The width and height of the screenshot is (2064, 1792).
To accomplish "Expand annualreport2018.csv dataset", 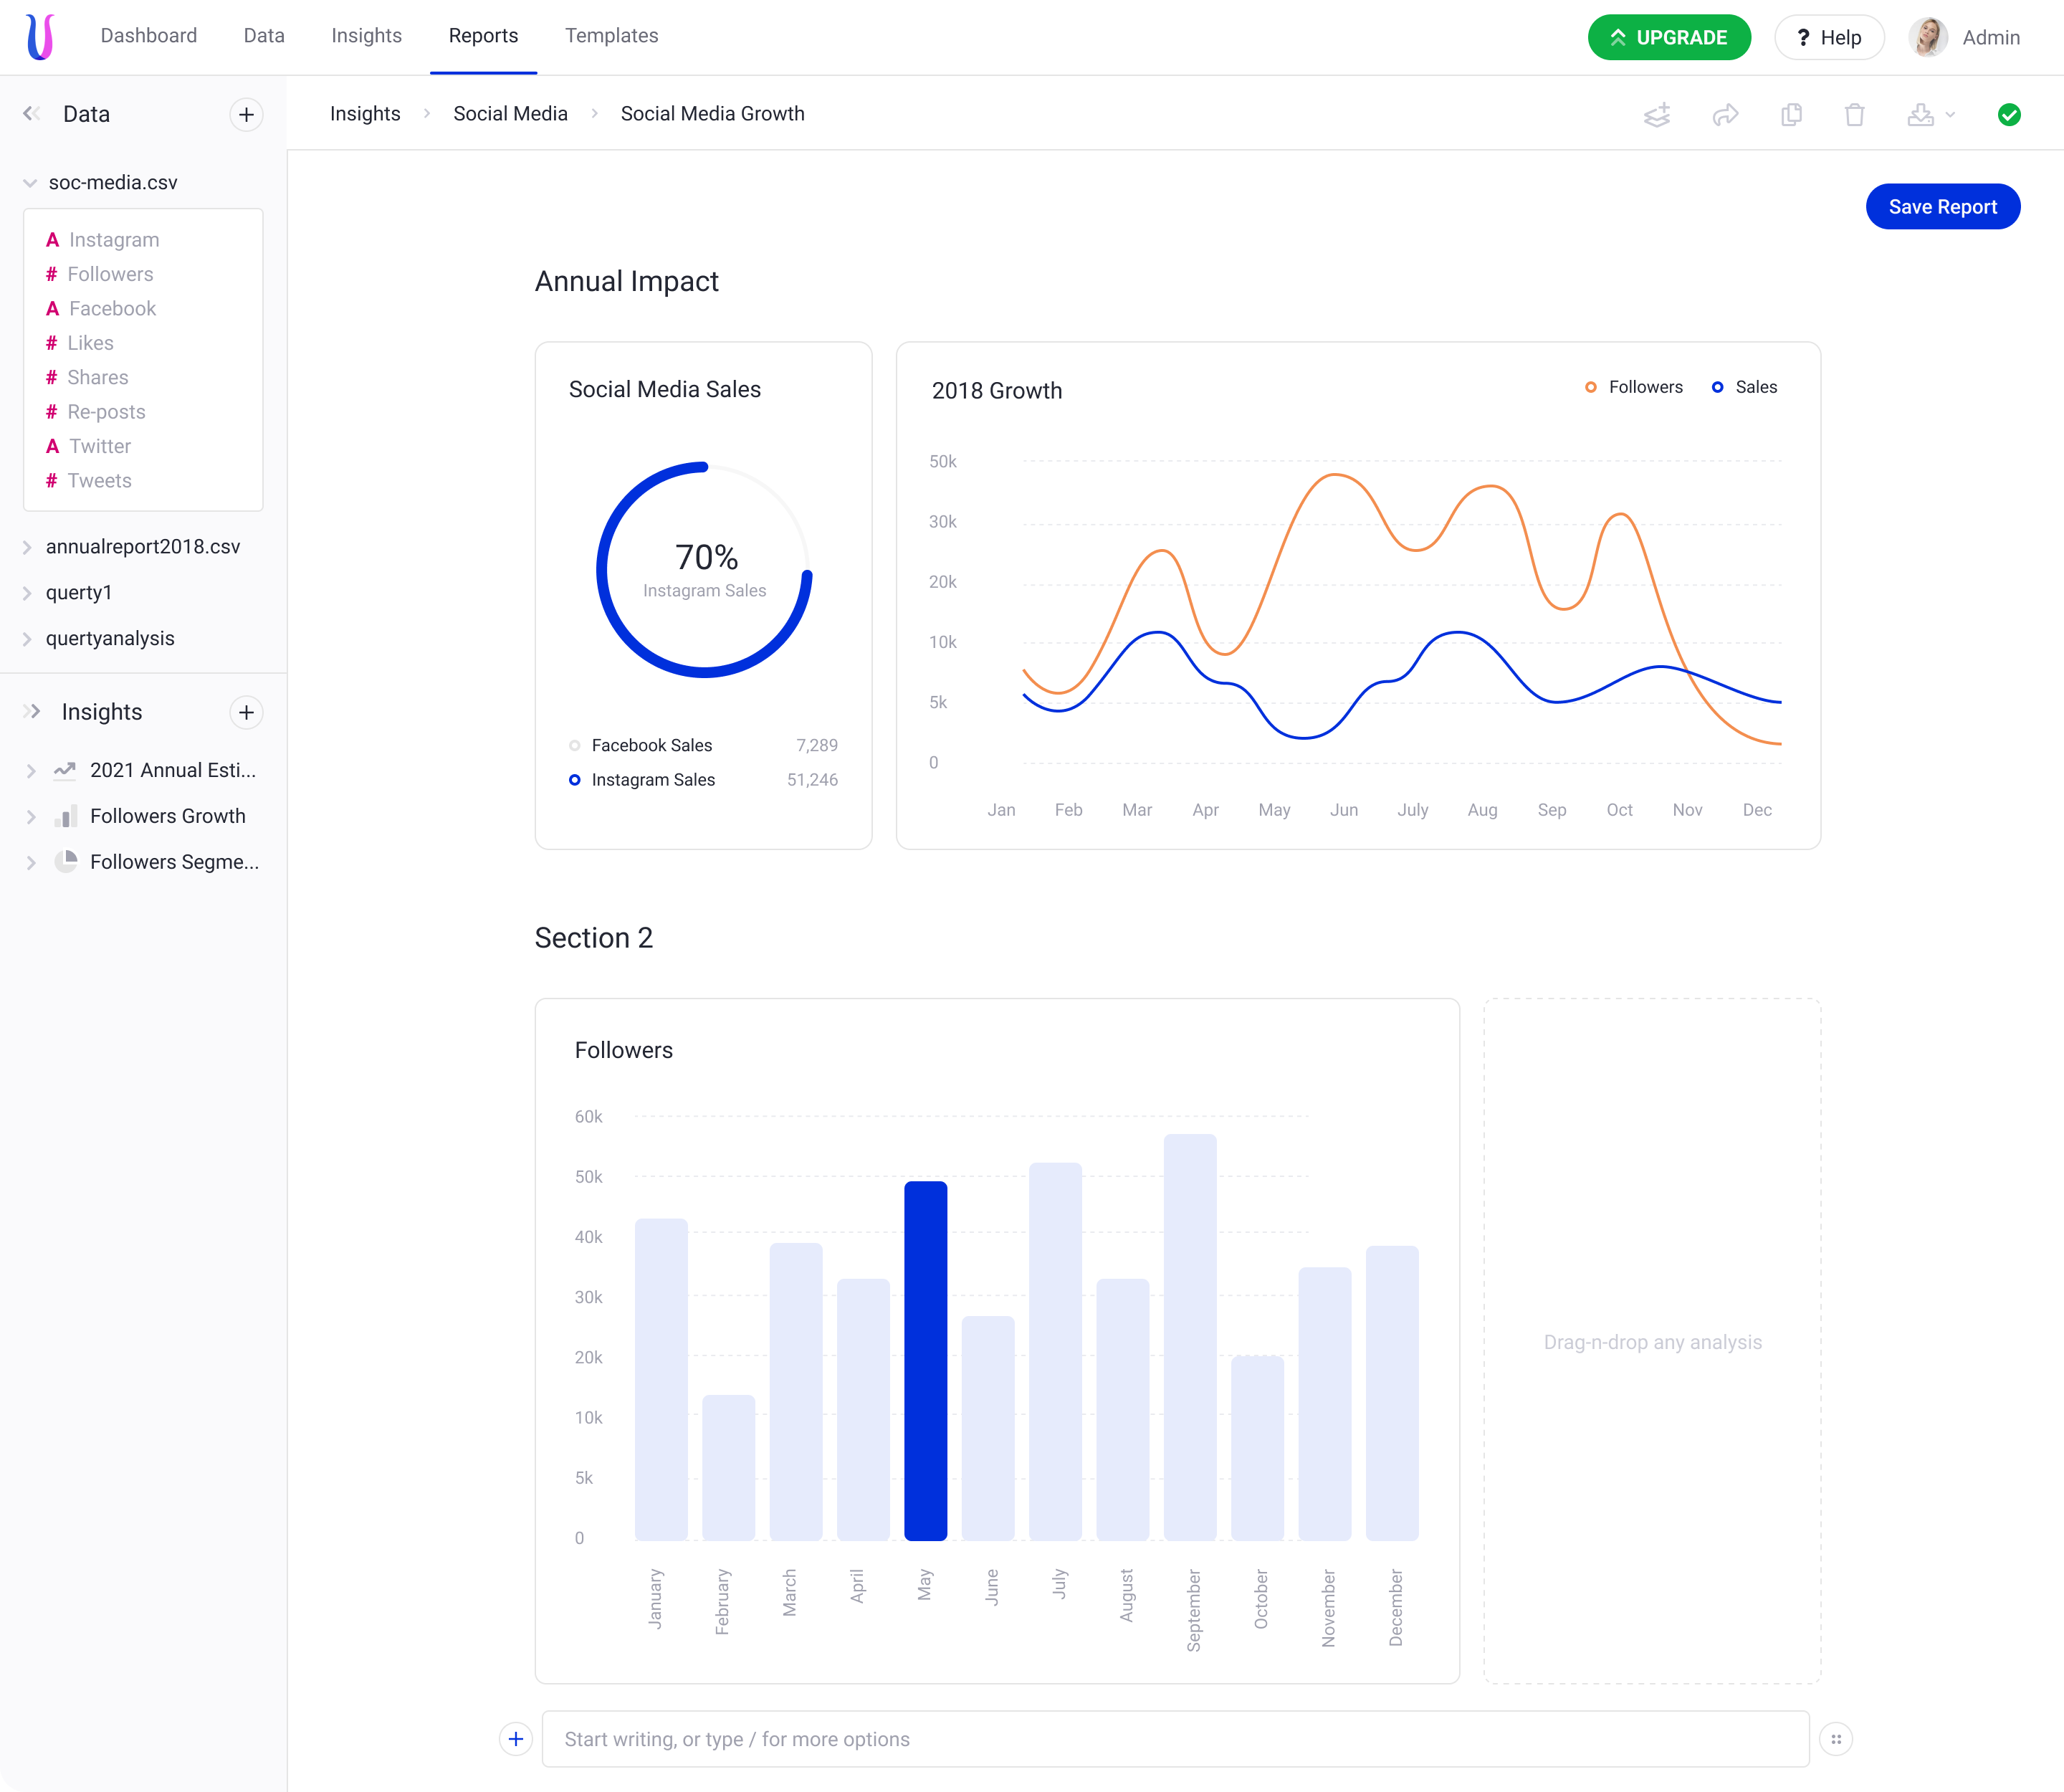I will click(28, 547).
